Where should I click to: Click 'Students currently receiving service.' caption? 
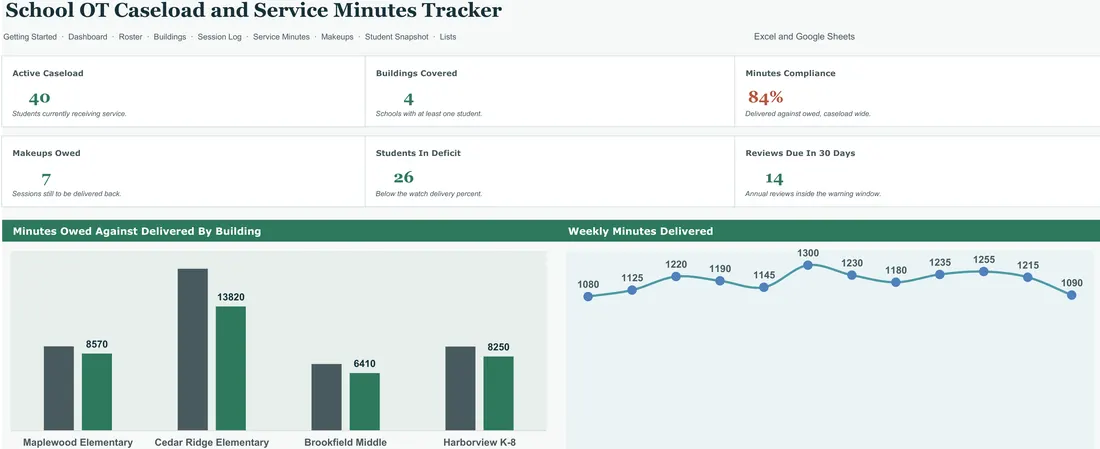69,114
